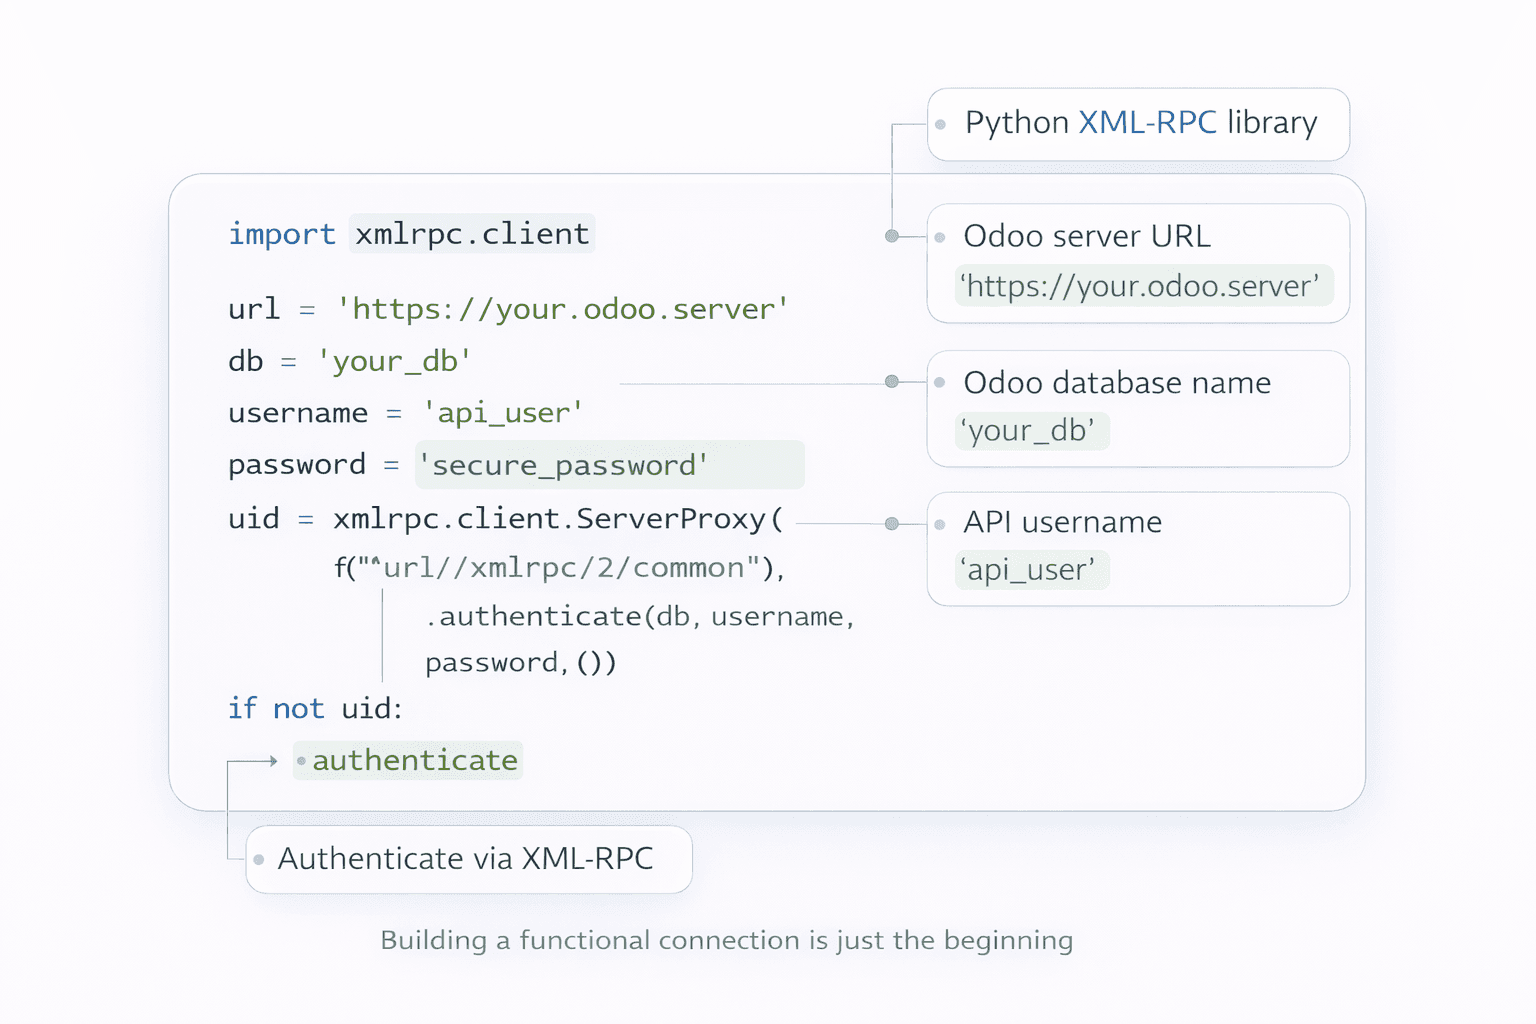Click the username code line 'api_user'
Screen dimensions: 1536x1024
(x=406, y=413)
